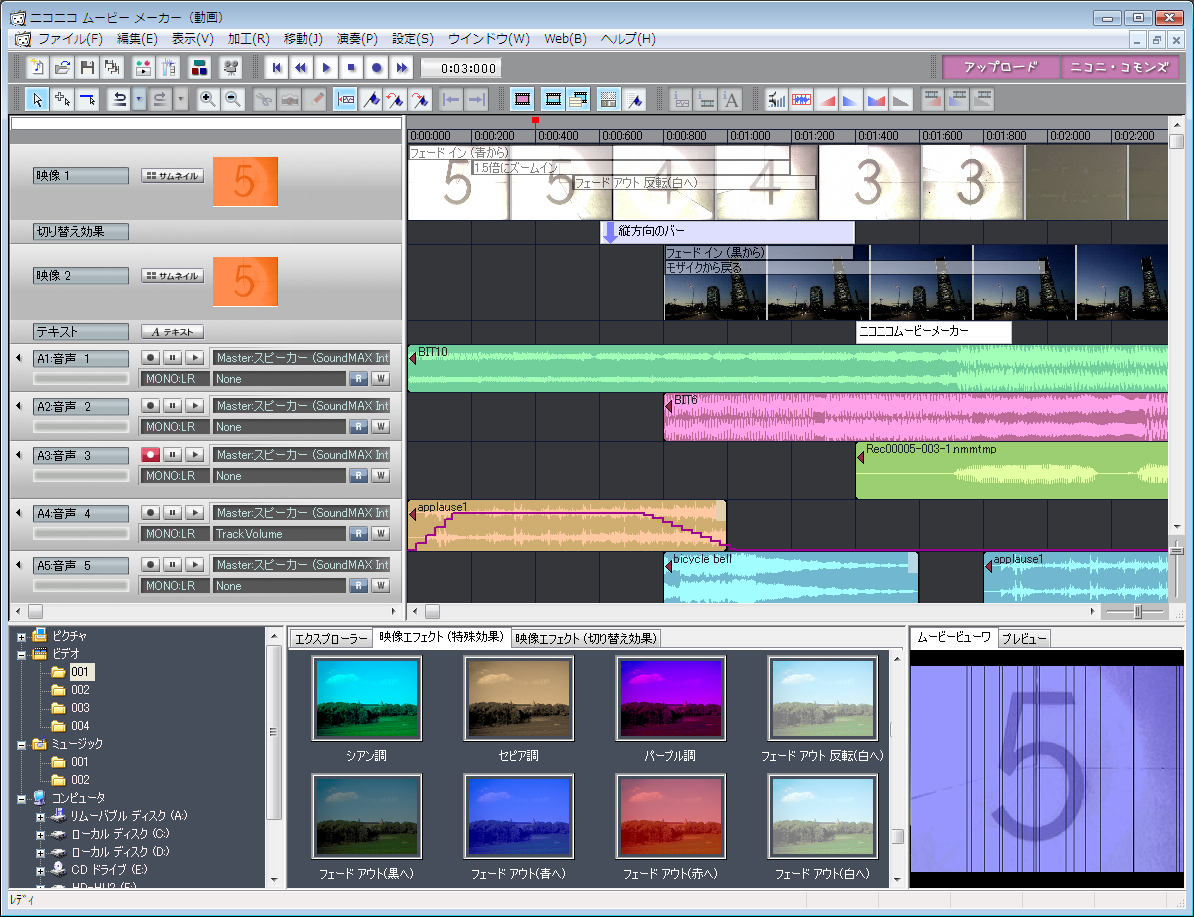Click the save-all stacked disks icon

click(x=113, y=68)
